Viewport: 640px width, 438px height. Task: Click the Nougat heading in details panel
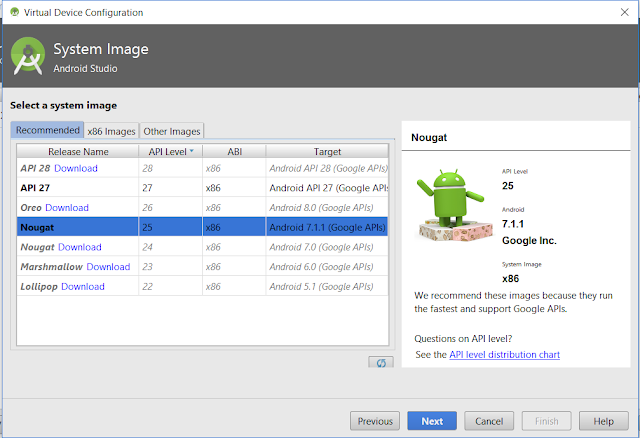[x=429, y=138]
